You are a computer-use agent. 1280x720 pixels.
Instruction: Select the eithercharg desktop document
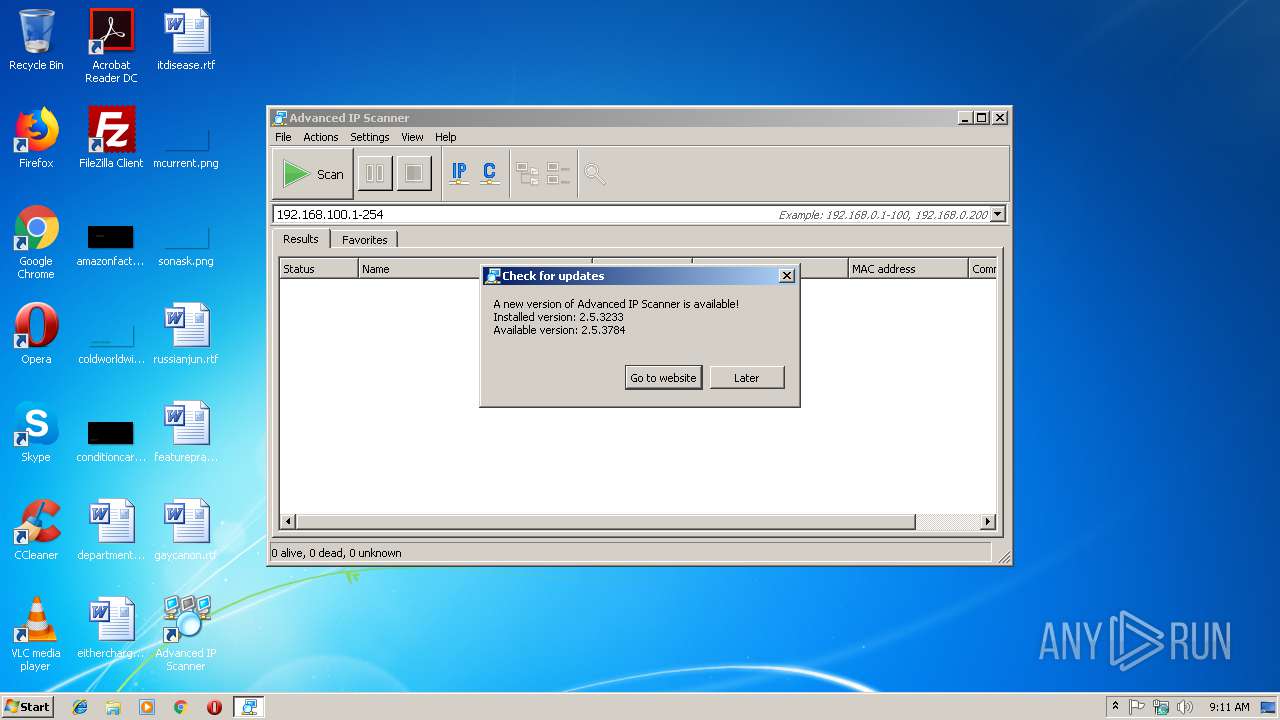[x=111, y=629]
